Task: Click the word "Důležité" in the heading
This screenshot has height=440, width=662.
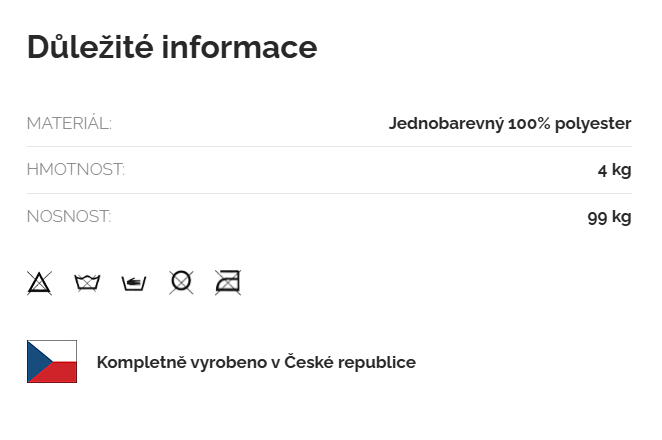Action: [x=88, y=47]
